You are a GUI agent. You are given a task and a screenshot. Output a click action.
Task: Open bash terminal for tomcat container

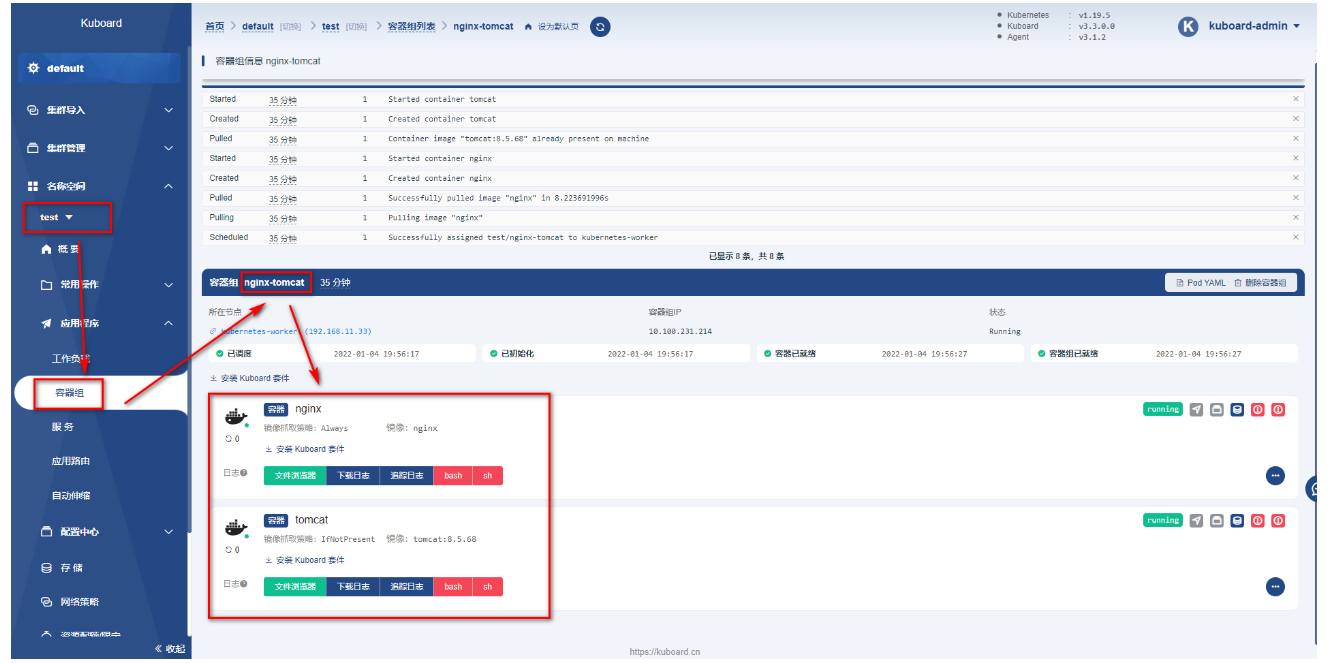pyautogui.click(x=453, y=586)
